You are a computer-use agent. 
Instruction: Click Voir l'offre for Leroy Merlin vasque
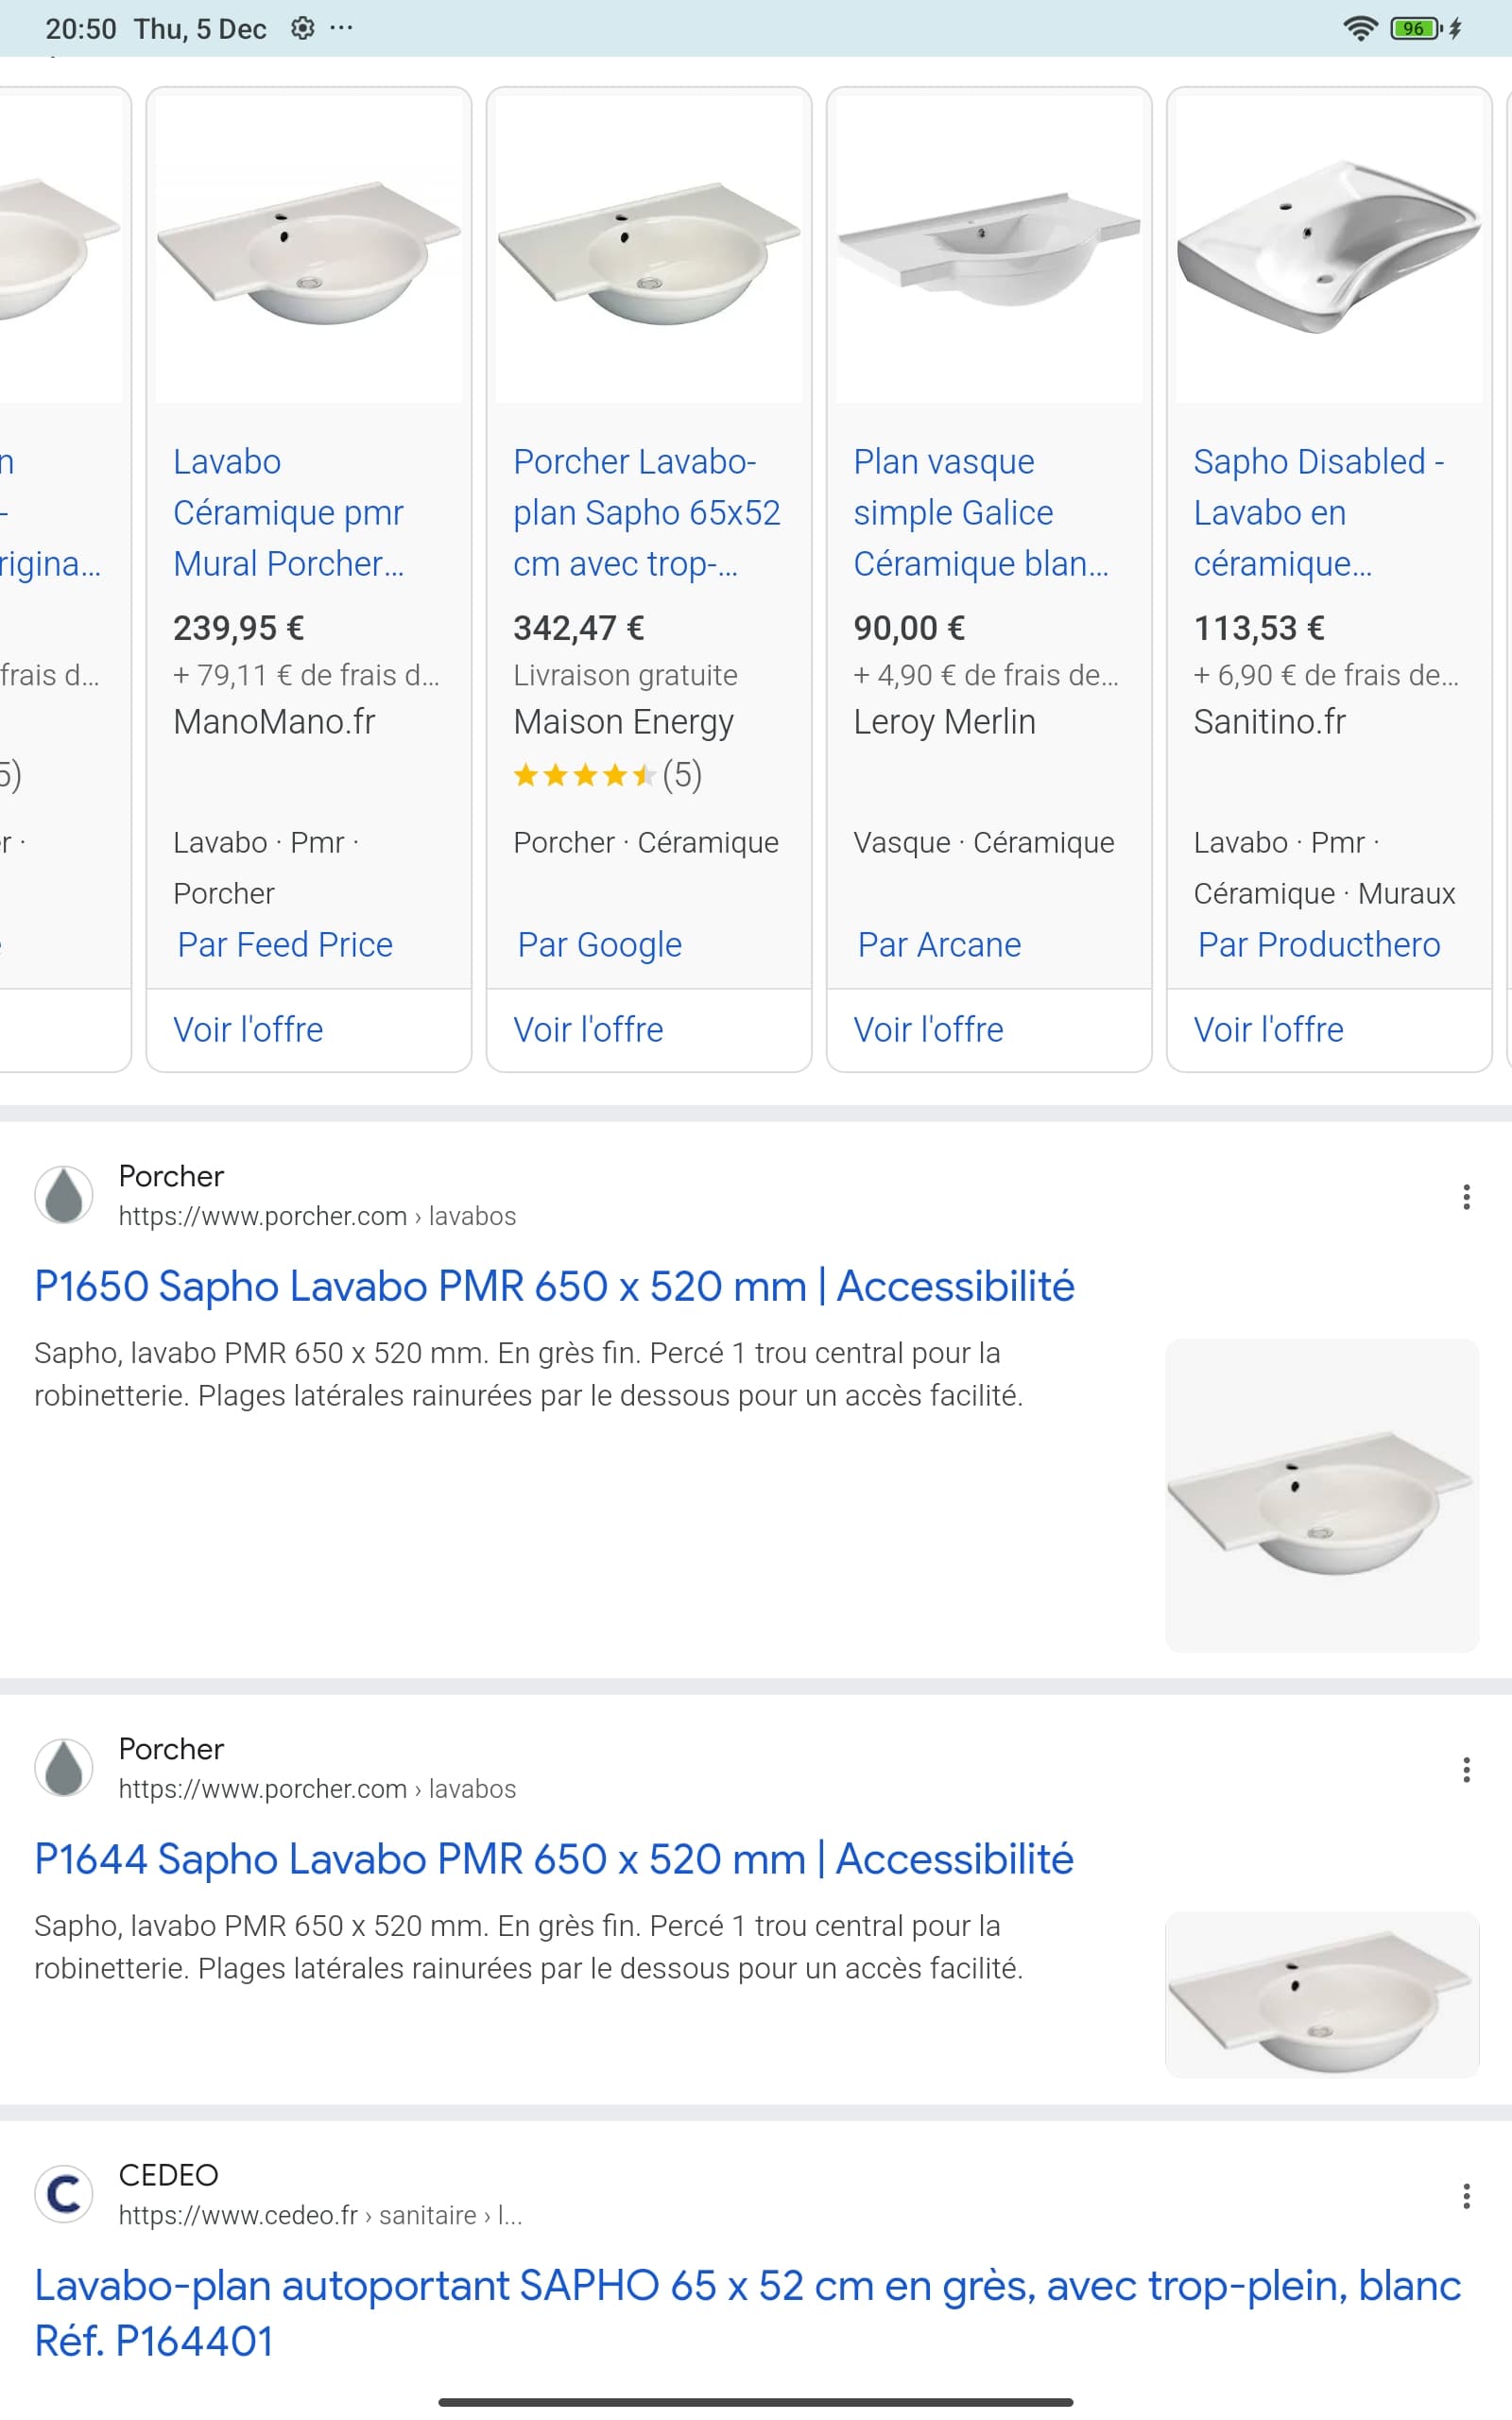[928, 1029]
